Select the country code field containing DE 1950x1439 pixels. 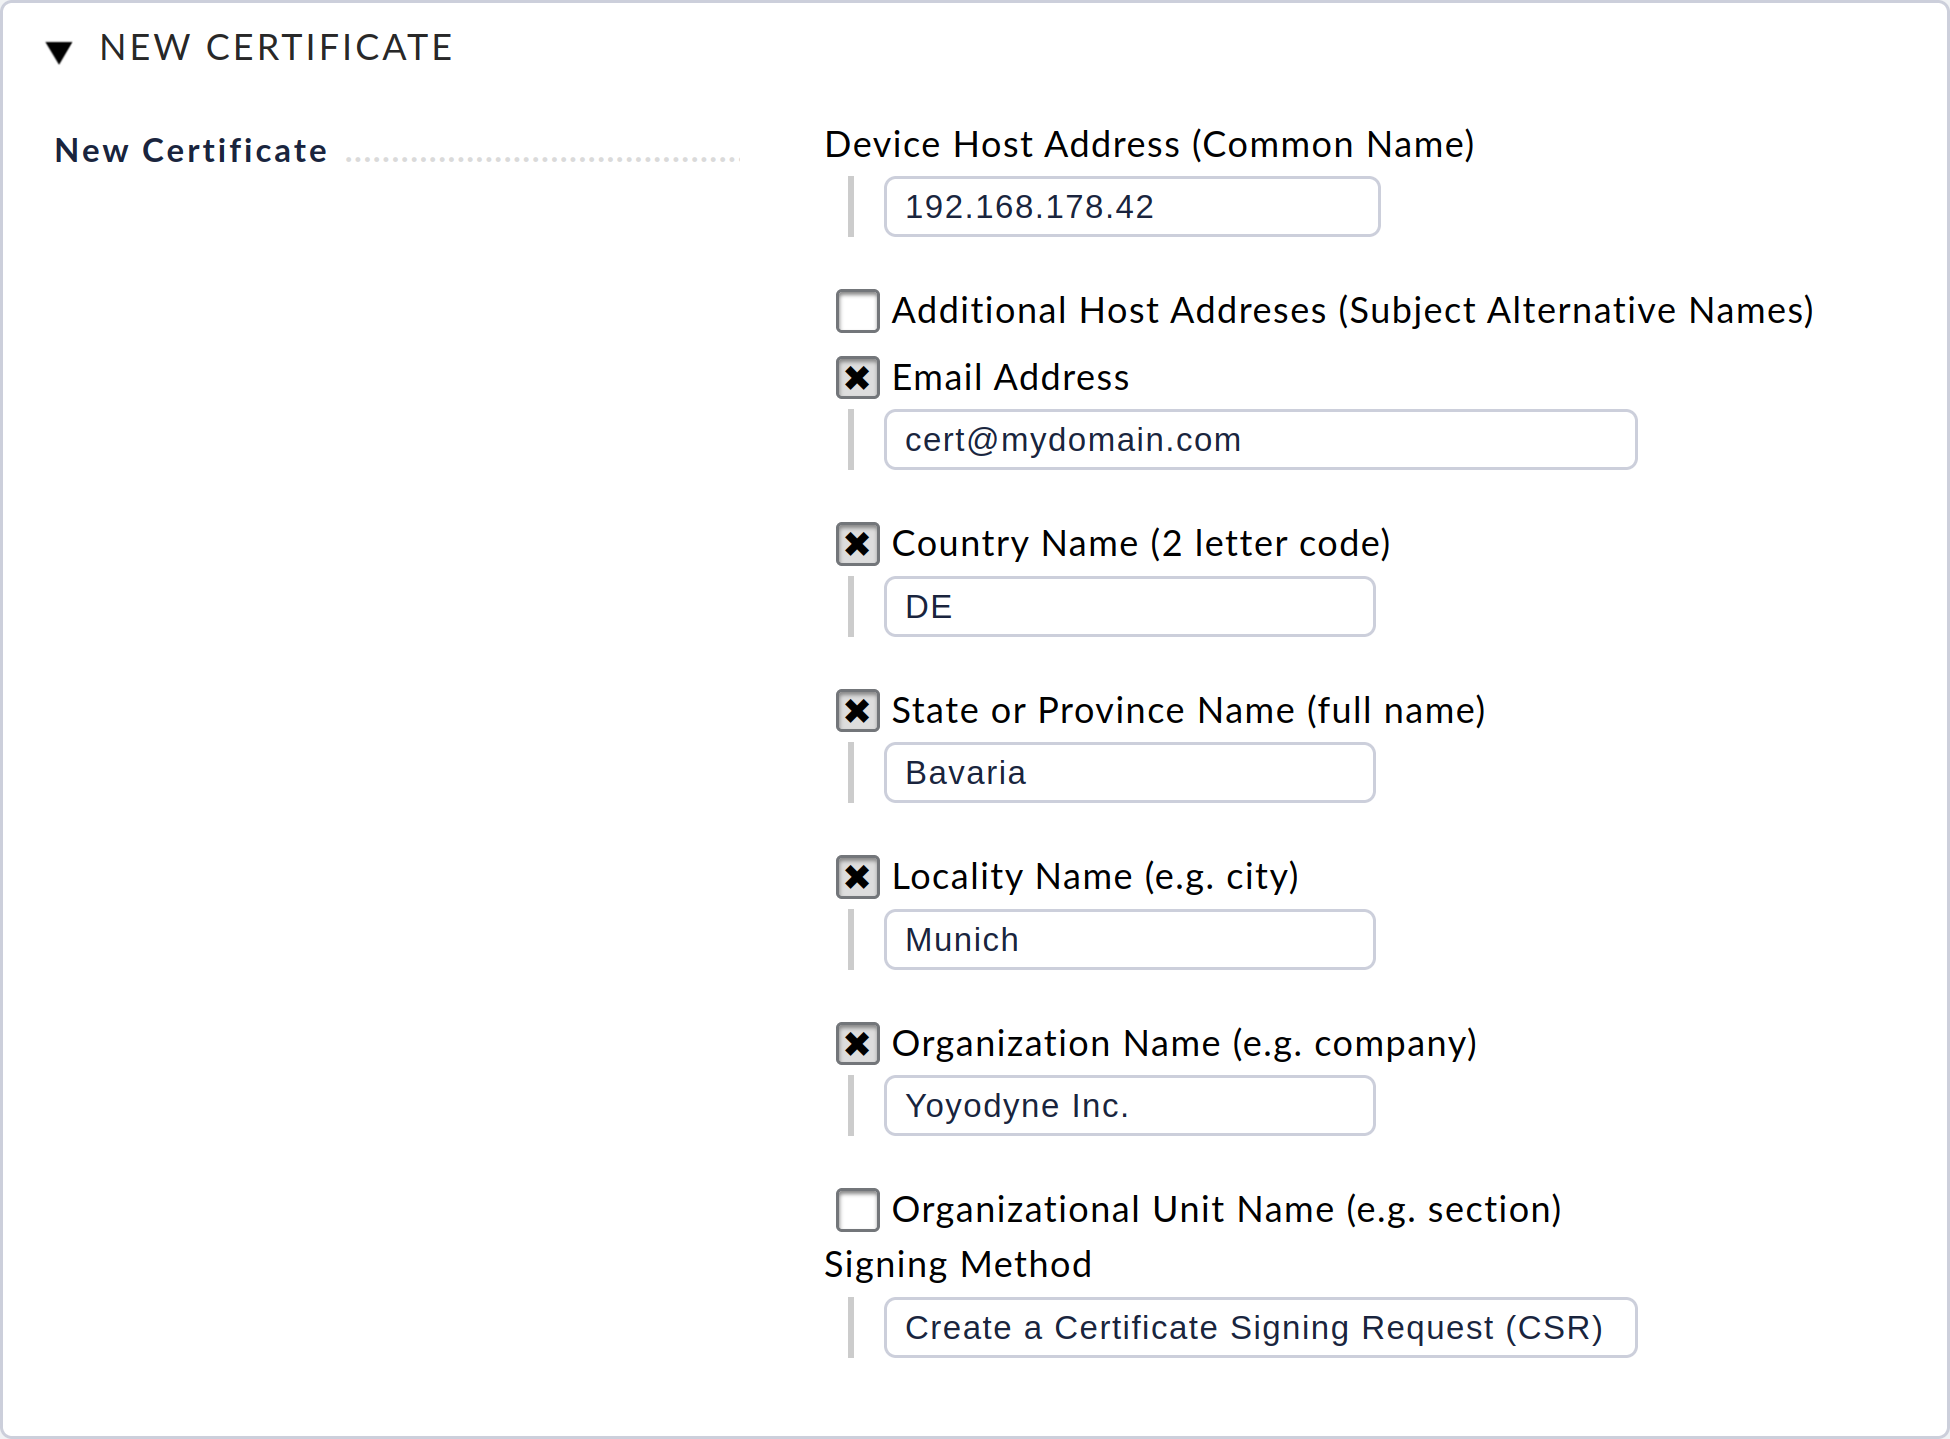pos(1129,606)
